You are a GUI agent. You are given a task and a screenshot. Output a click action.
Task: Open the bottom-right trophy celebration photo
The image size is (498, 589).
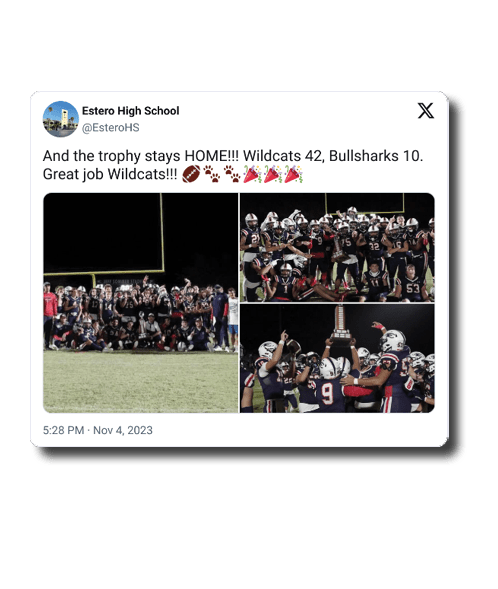pyautogui.click(x=337, y=359)
